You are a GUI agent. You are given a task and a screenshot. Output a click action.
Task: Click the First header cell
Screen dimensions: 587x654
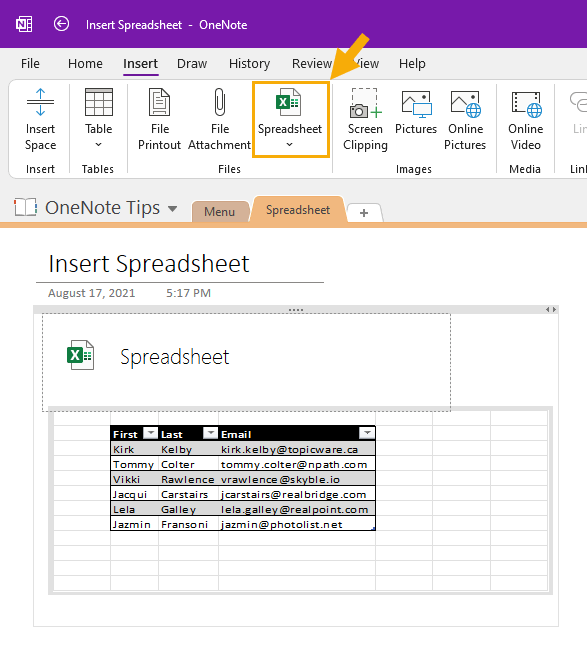pyautogui.click(x=134, y=433)
